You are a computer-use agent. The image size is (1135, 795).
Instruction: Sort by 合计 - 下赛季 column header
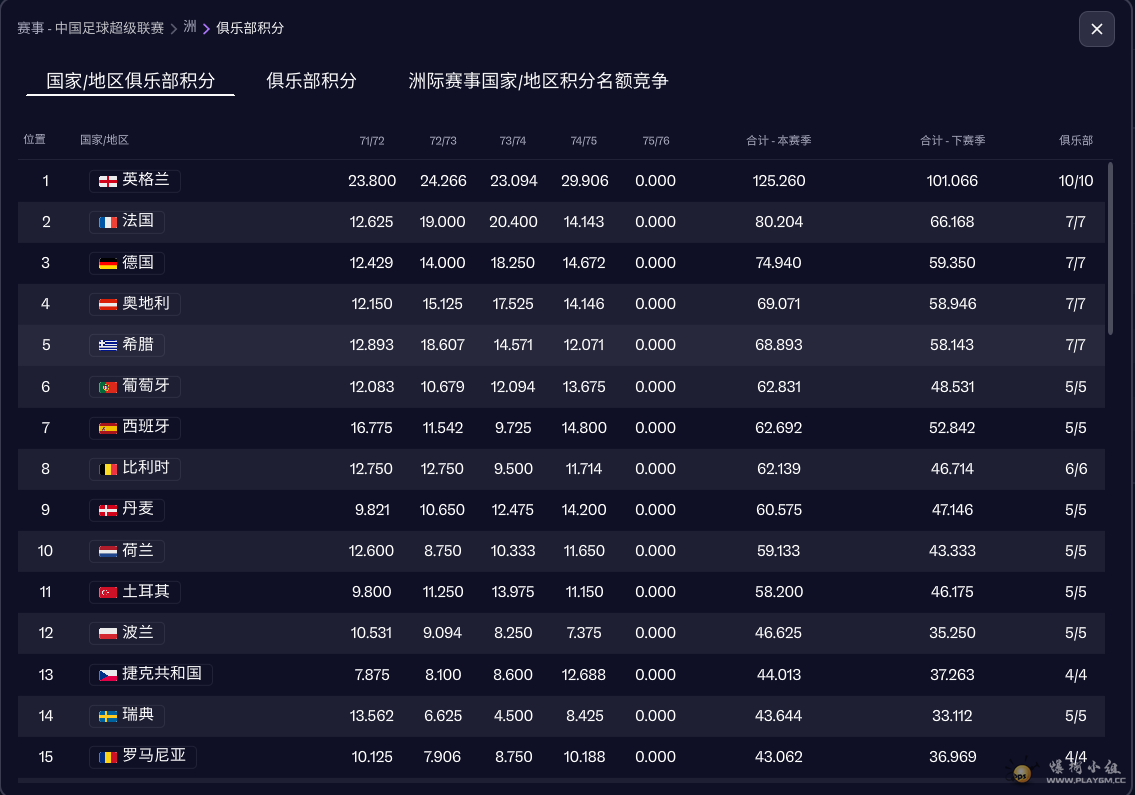(952, 141)
